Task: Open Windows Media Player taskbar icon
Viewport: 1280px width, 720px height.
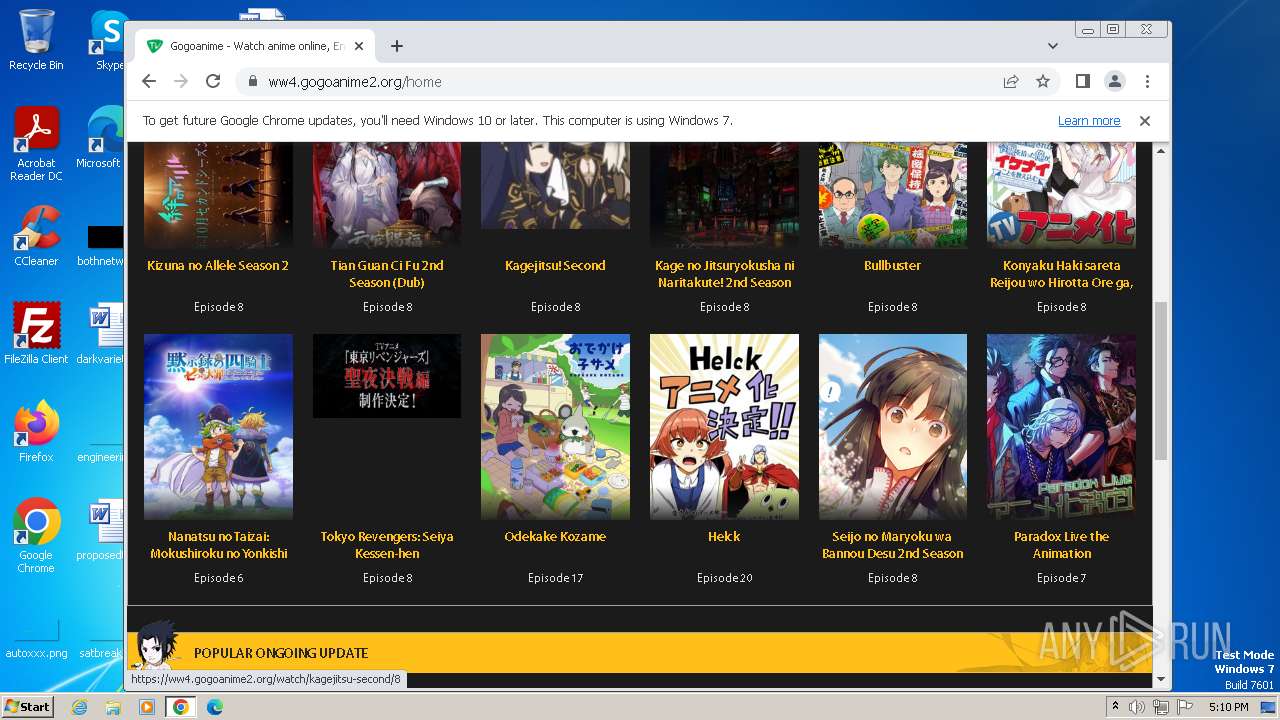Action: coord(147,707)
